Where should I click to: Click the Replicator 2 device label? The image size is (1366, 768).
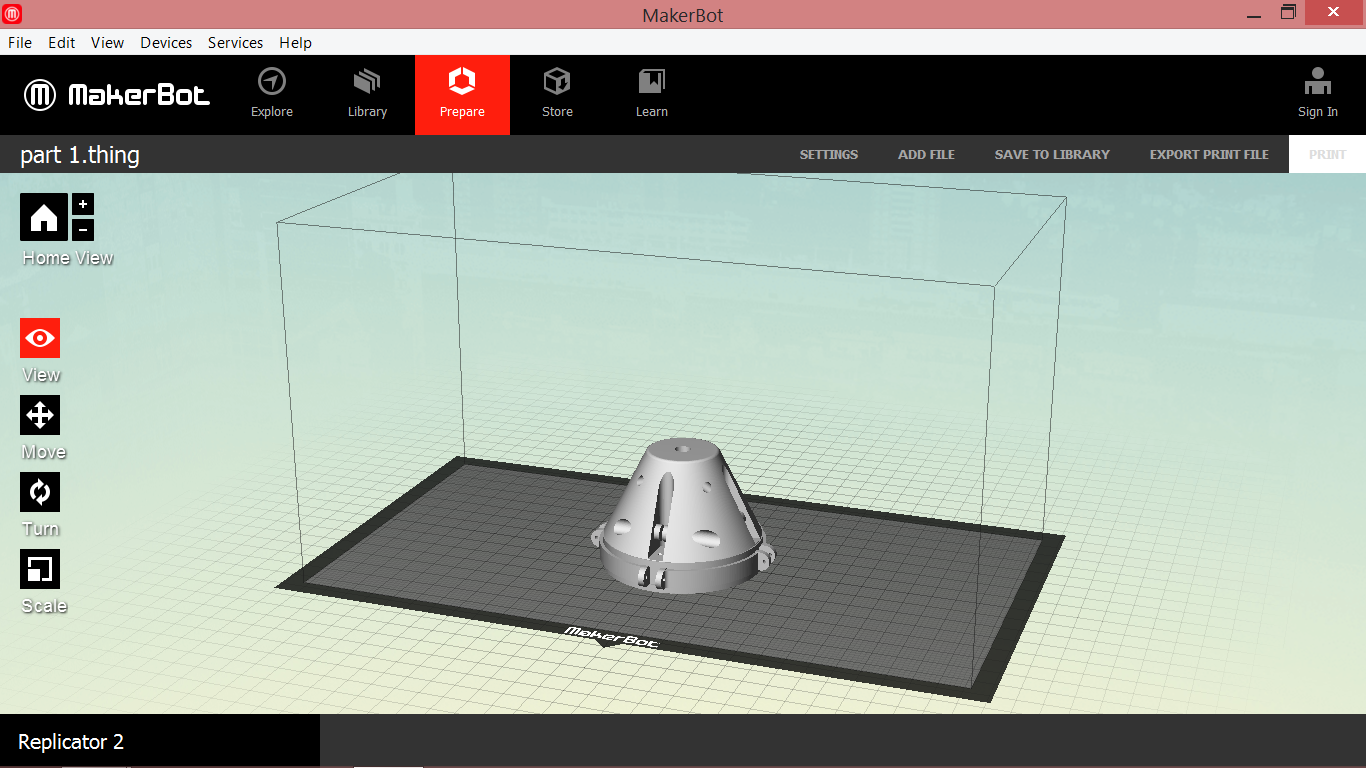click(x=71, y=742)
